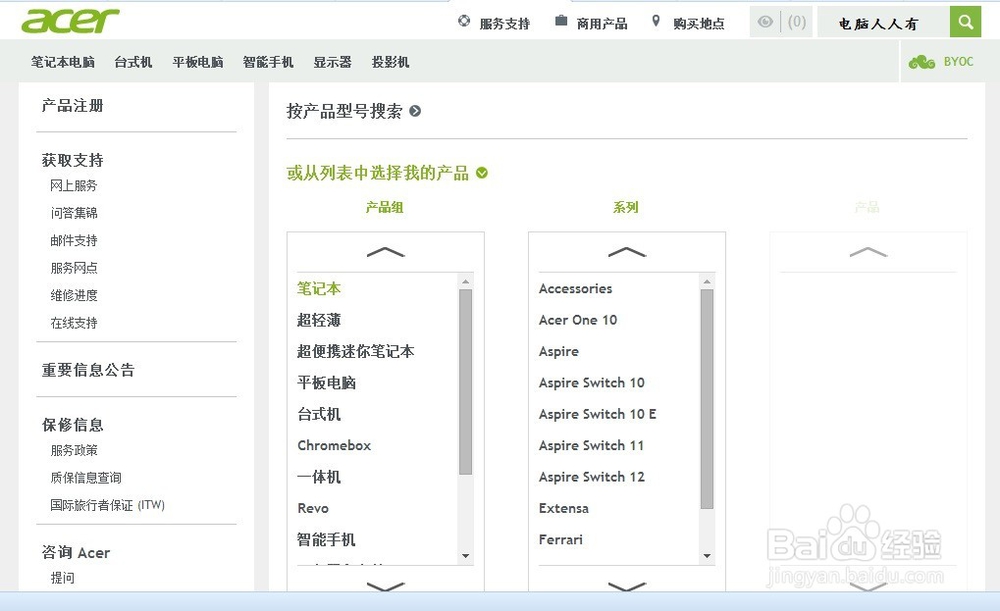1000x611 pixels.
Task: Open 在线支持 sidebar link
Action: 74,323
